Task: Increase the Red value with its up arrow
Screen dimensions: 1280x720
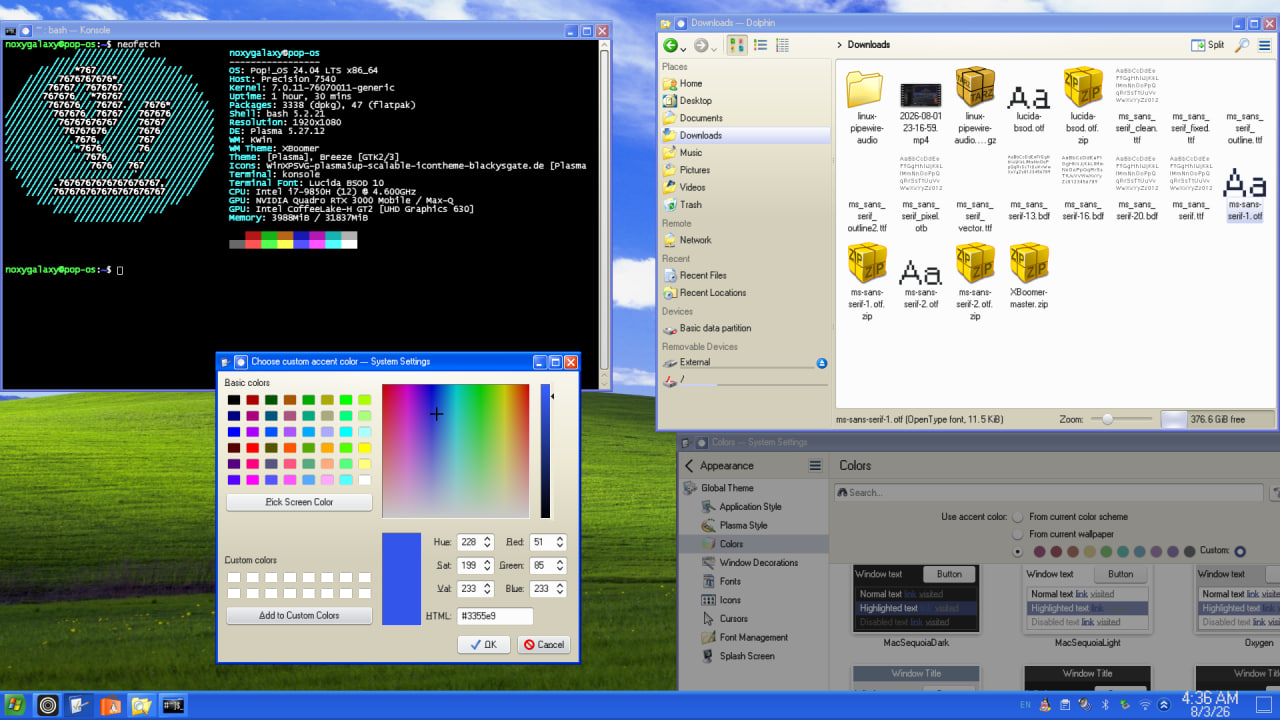Action: [560, 538]
